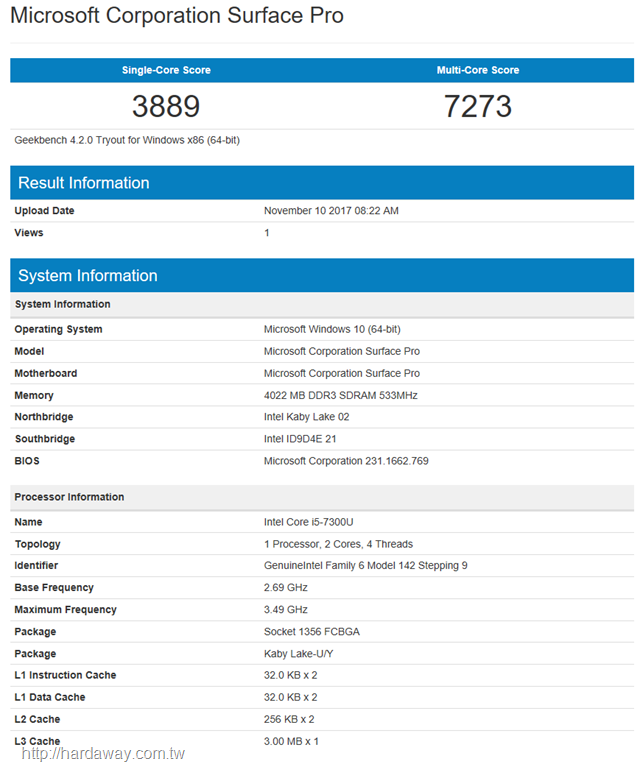Click the Model row's Surface Pro value
Image resolution: width=640 pixels, height=764 pixels.
[342, 351]
